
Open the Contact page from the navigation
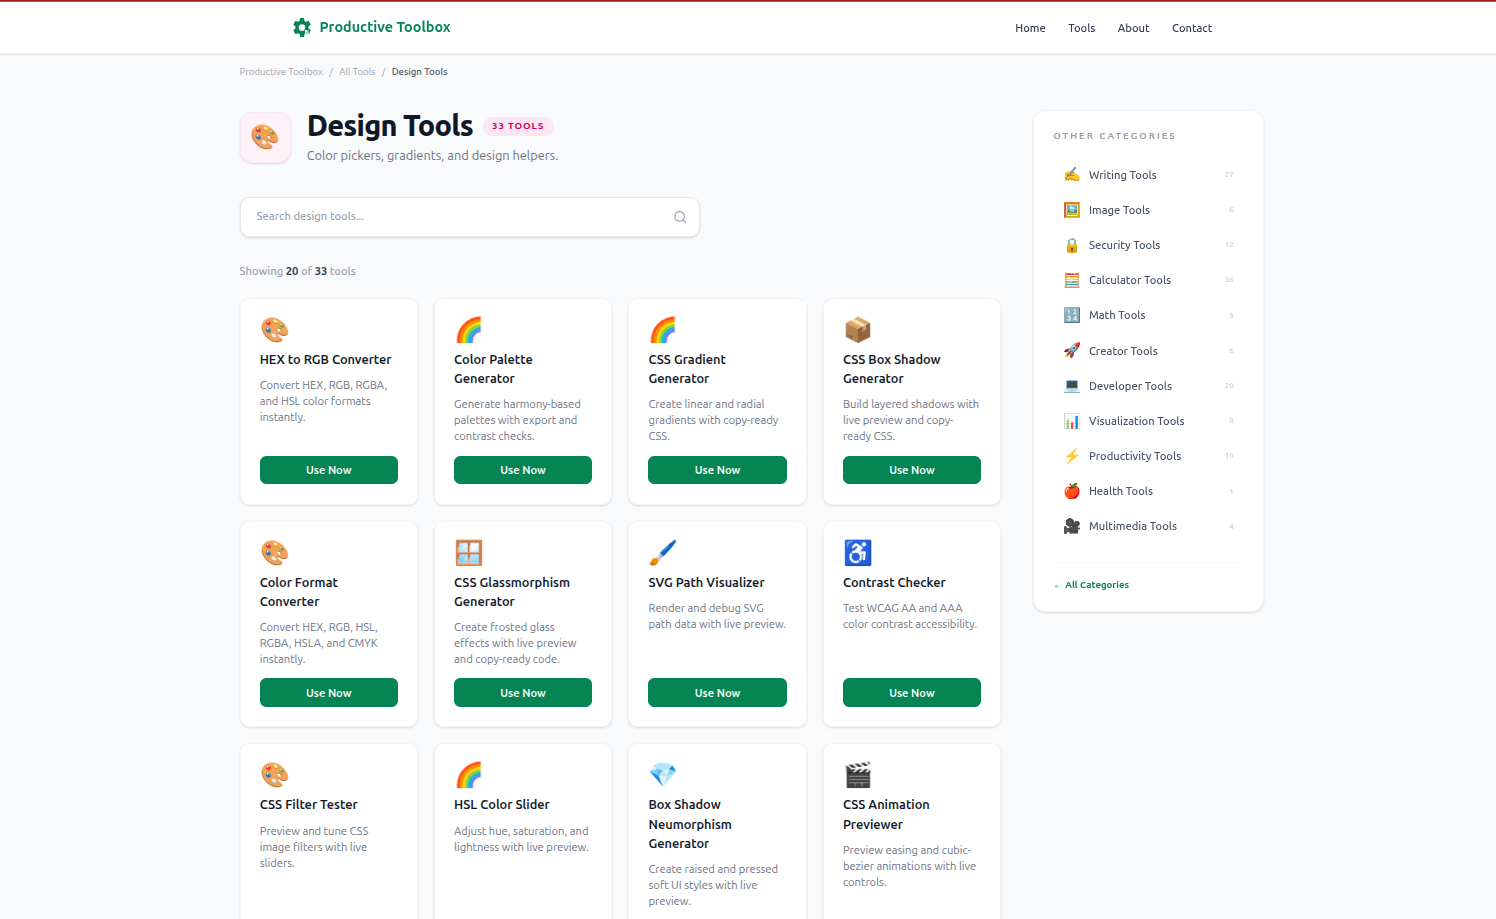point(1191,27)
